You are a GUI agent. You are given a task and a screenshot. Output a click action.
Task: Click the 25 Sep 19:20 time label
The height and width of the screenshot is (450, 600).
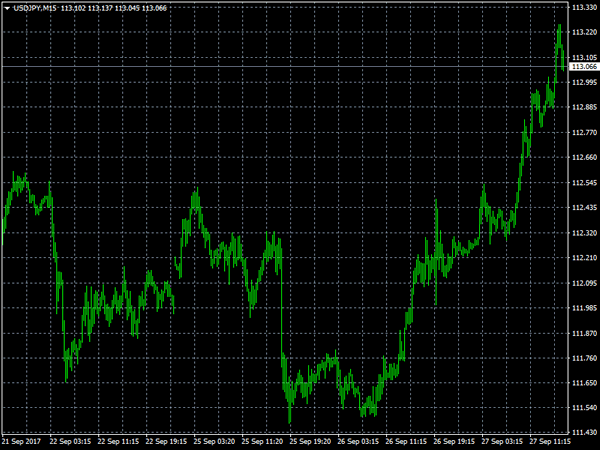310,441
